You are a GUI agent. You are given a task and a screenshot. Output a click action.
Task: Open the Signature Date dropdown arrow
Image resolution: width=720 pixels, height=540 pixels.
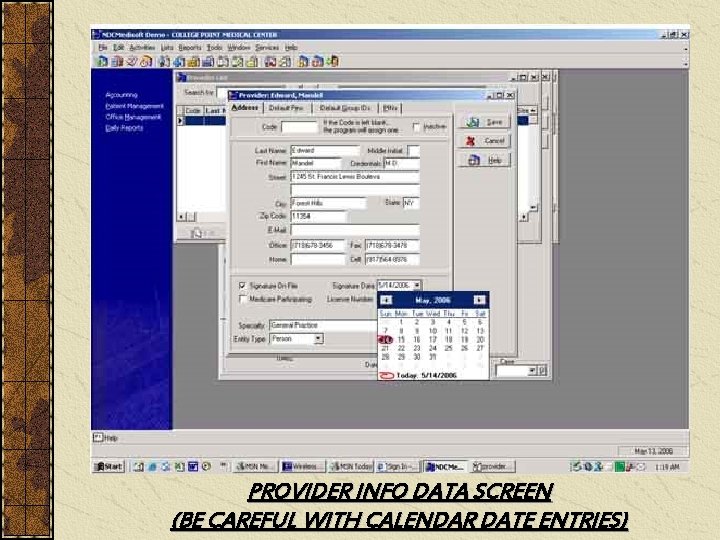[x=417, y=285]
